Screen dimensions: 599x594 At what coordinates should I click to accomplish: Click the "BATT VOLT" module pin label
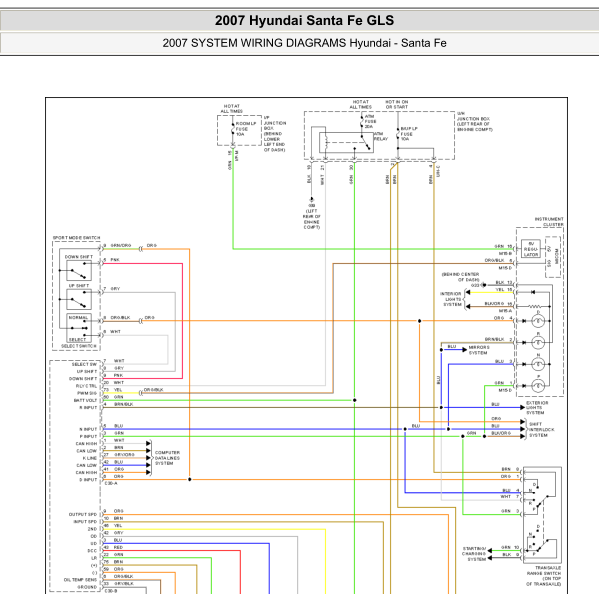pyautogui.click(x=85, y=400)
